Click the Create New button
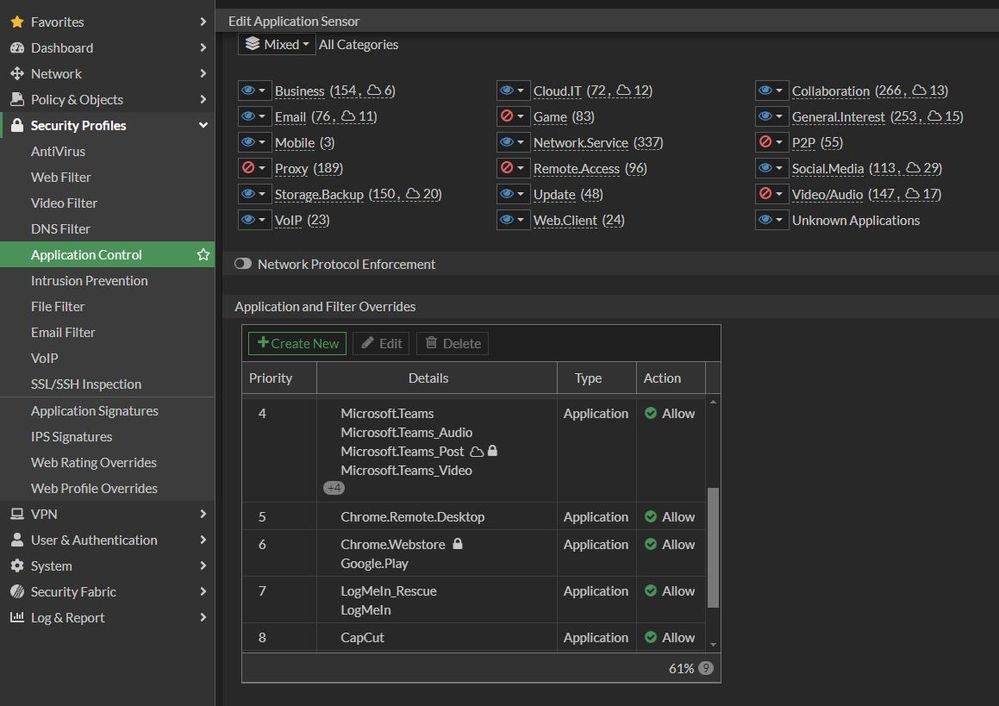 point(297,343)
